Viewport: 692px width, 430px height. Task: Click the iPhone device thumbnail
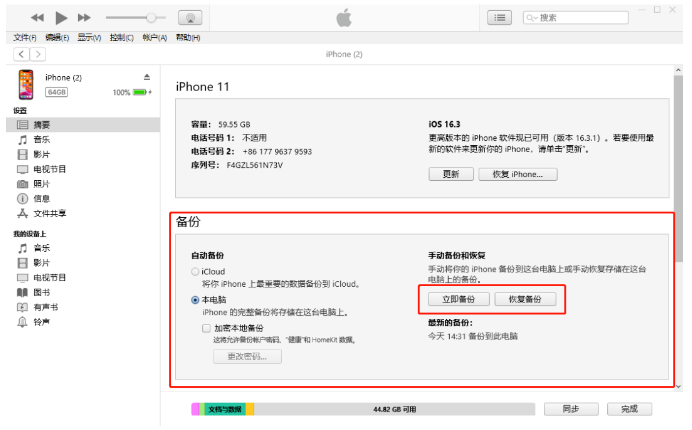click(26, 84)
